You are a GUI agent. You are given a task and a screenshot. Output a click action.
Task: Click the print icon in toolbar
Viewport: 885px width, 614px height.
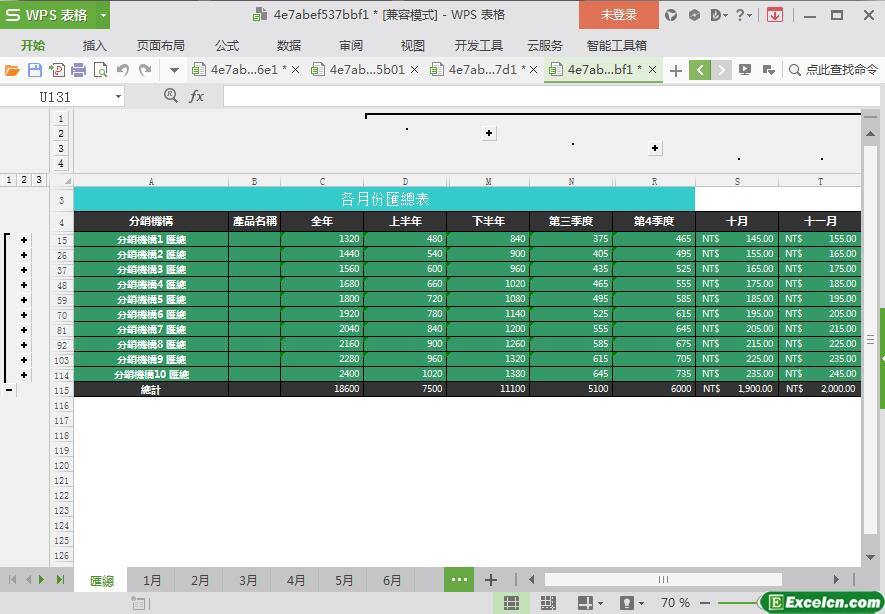(x=78, y=70)
